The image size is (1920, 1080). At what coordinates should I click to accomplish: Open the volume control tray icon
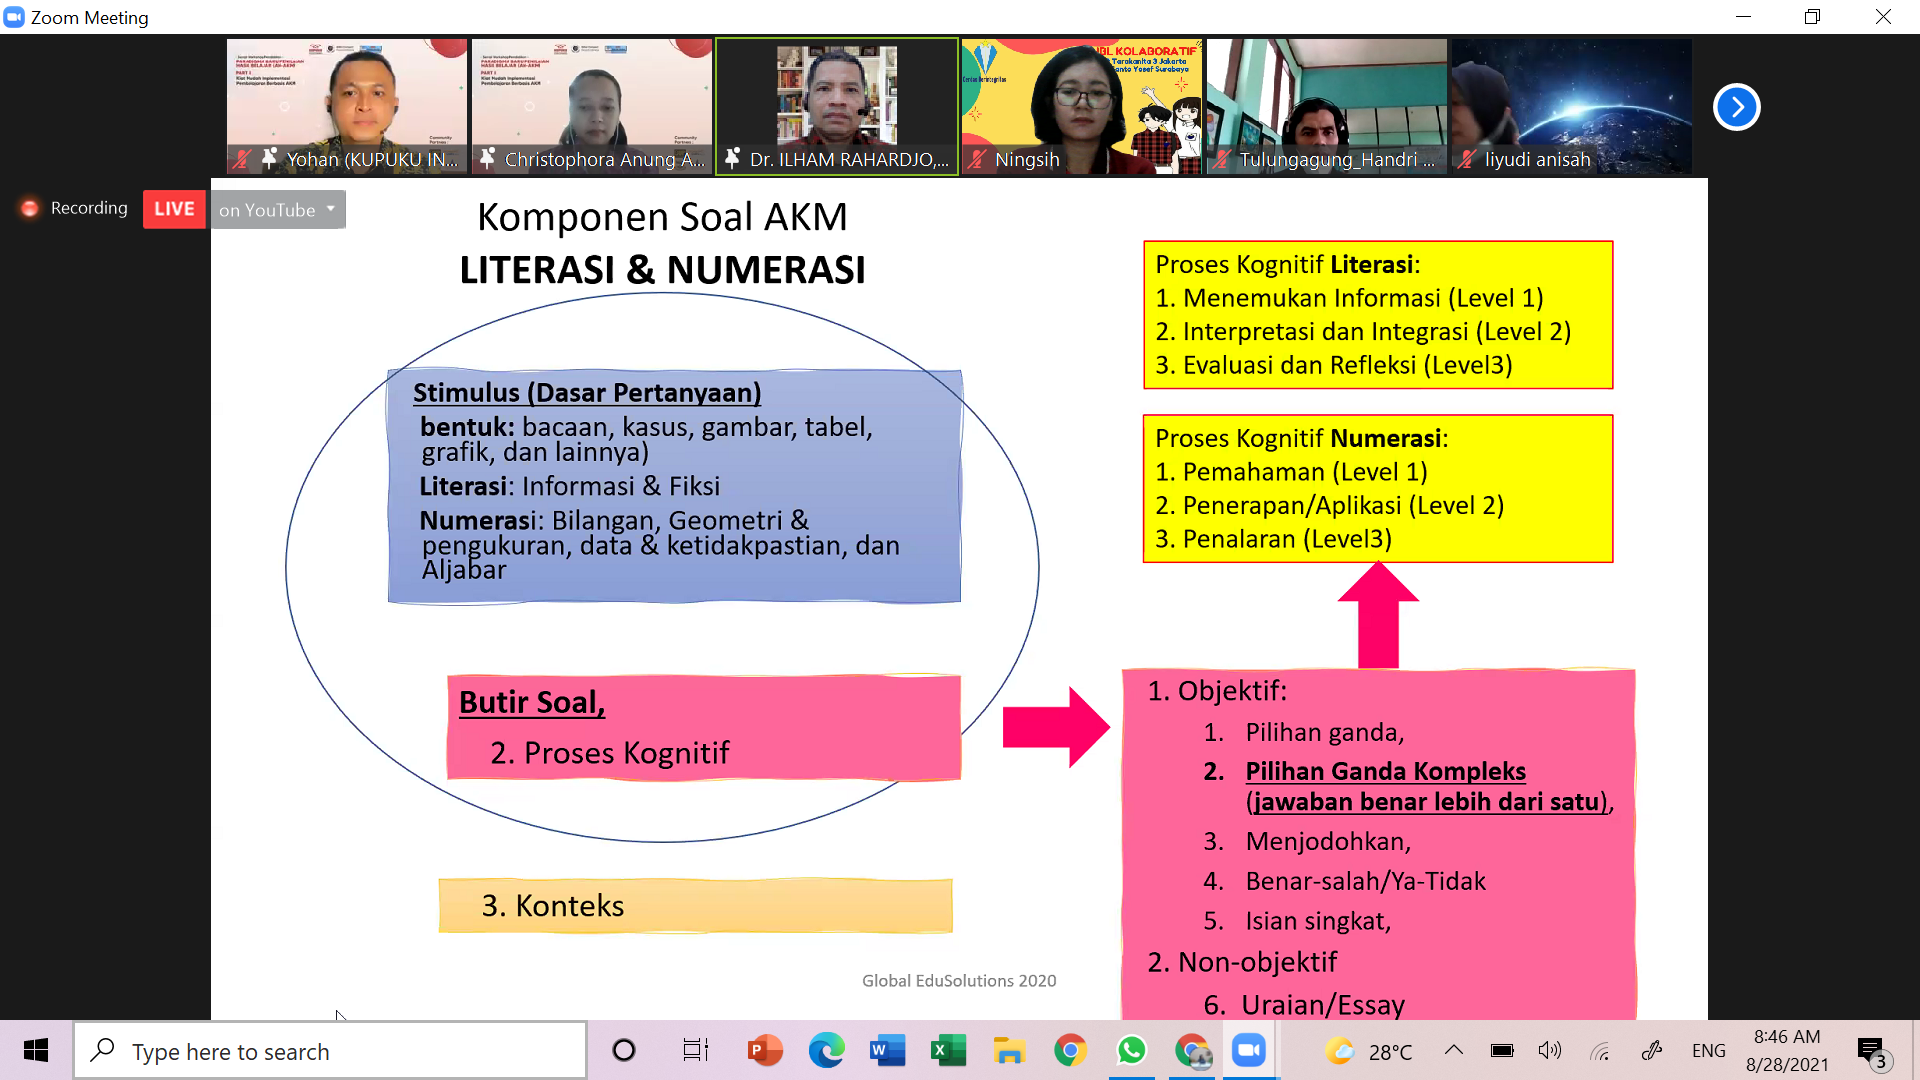tap(1550, 1050)
